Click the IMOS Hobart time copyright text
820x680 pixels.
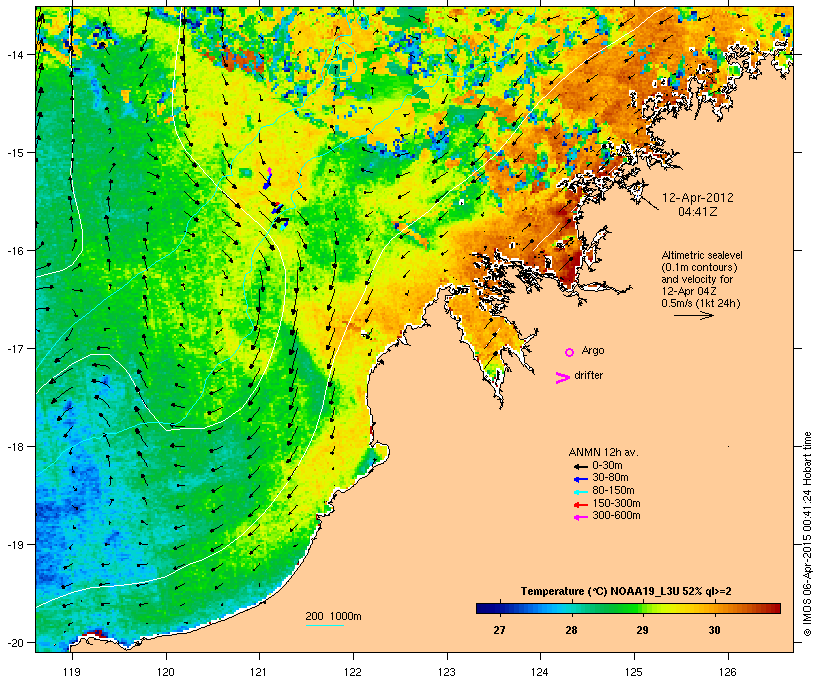coord(807,534)
